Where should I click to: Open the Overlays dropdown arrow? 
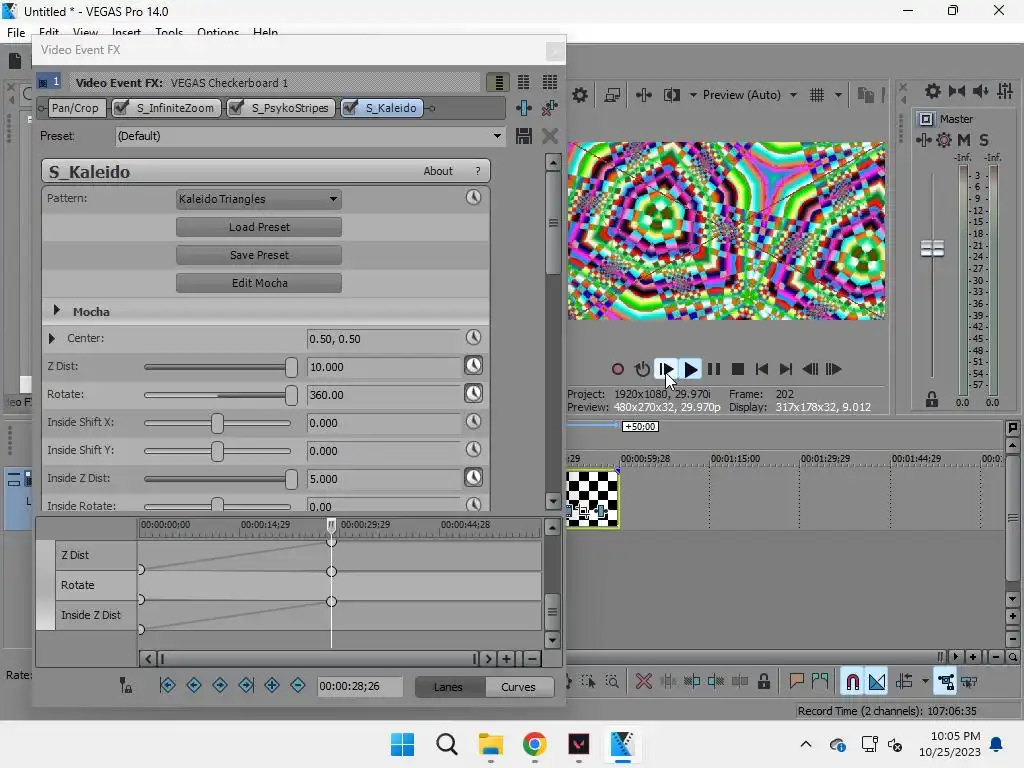click(839, 95)
